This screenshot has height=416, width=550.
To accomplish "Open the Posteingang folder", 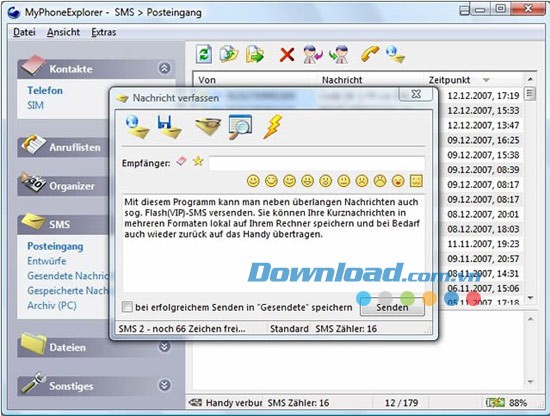I will [x=55, y=246].
